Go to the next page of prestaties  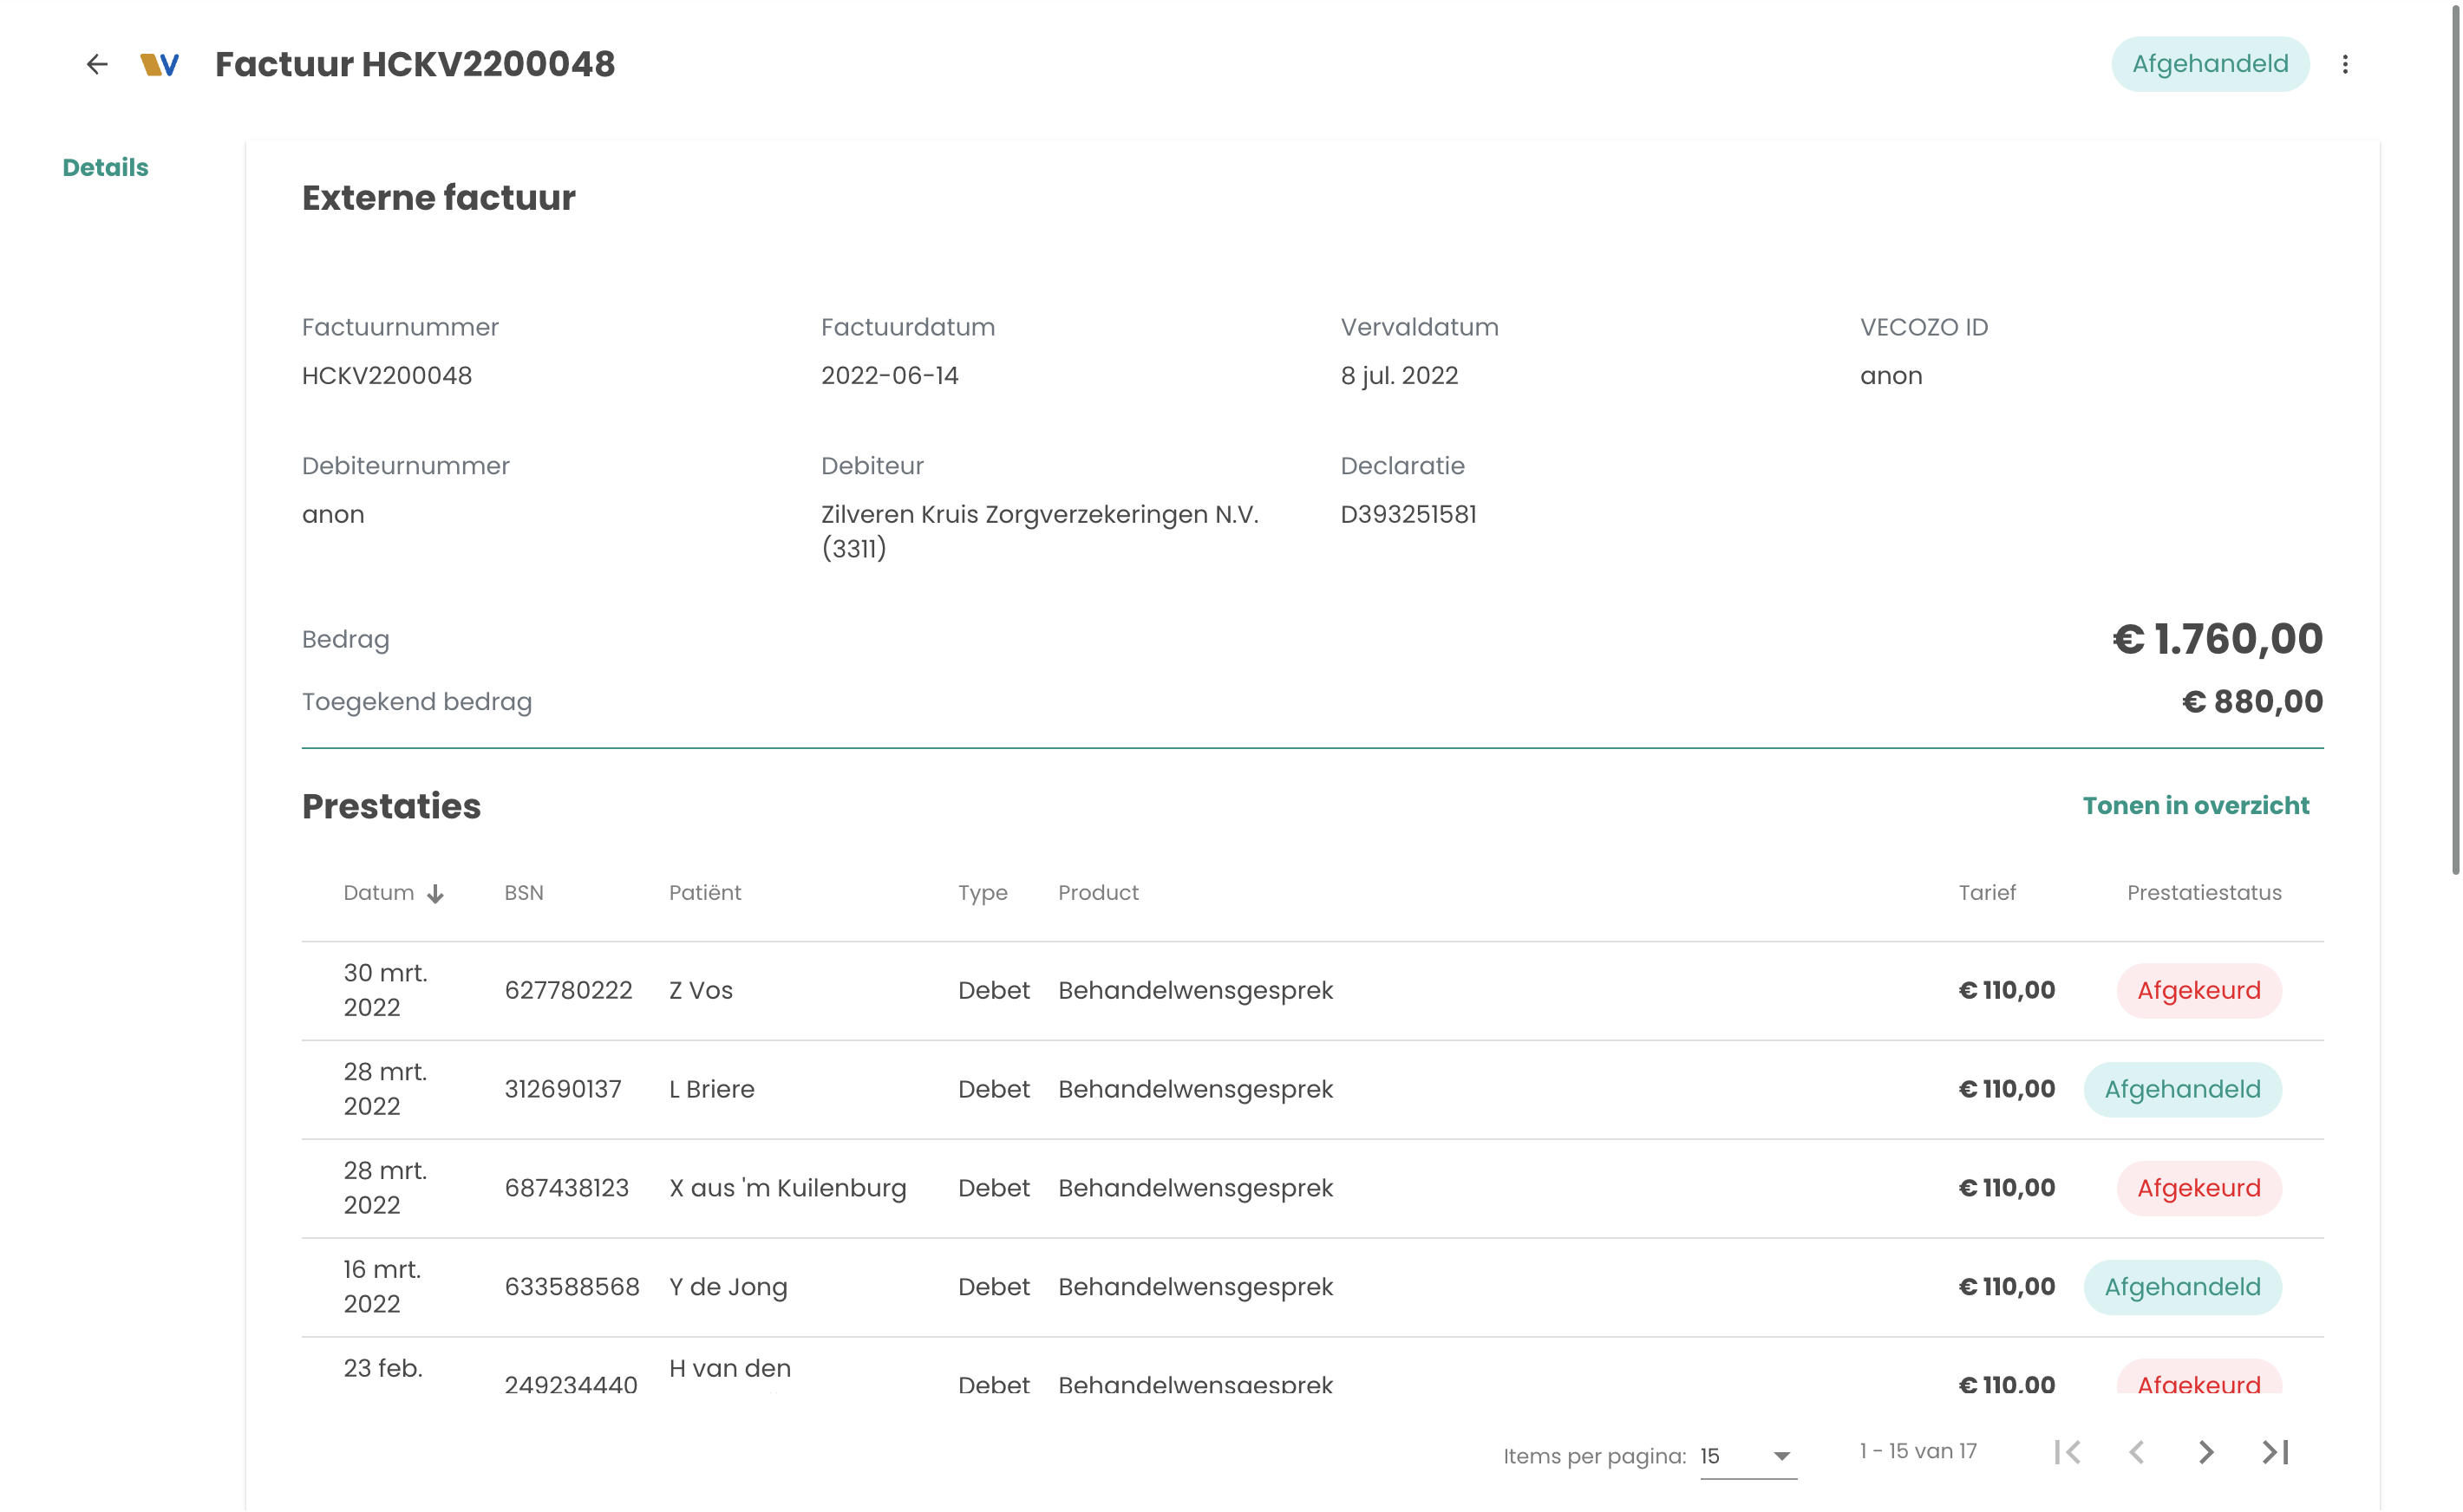(x=2205, y=1451)
